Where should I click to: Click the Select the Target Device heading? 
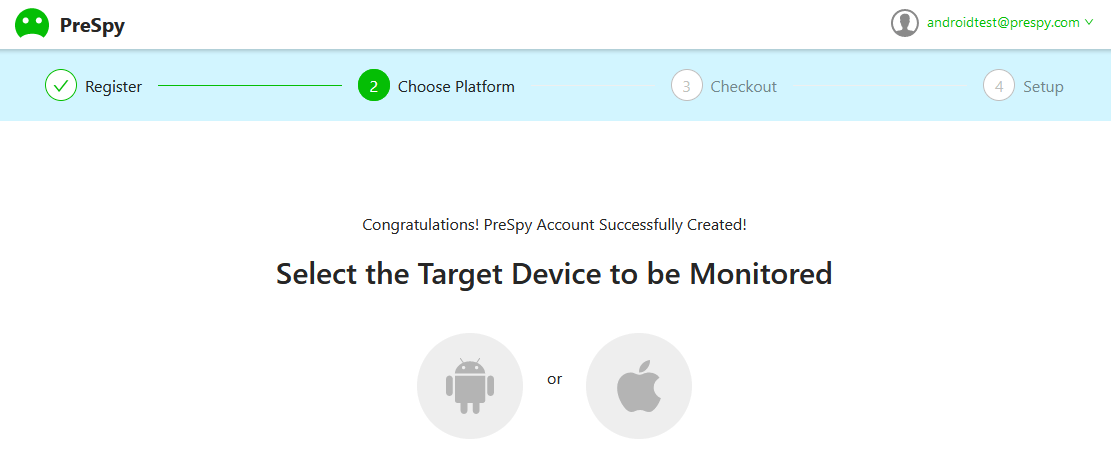pyautogui.click(x=554, y=274)
